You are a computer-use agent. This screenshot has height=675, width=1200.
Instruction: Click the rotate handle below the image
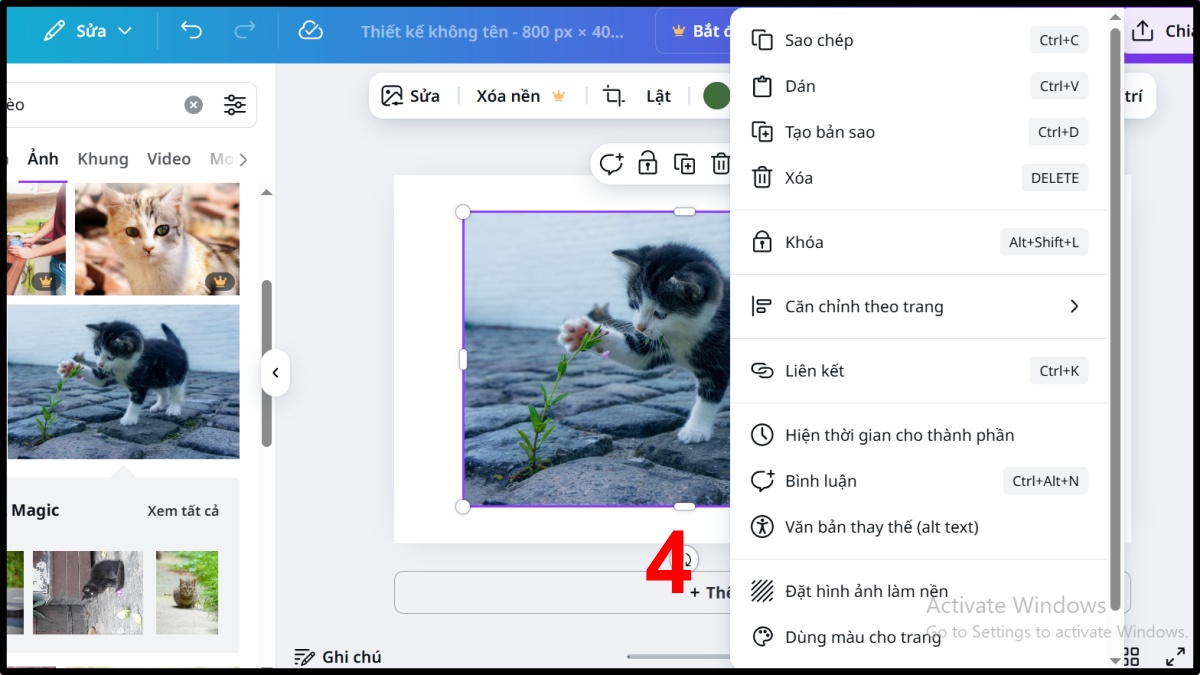coord(687,561)
